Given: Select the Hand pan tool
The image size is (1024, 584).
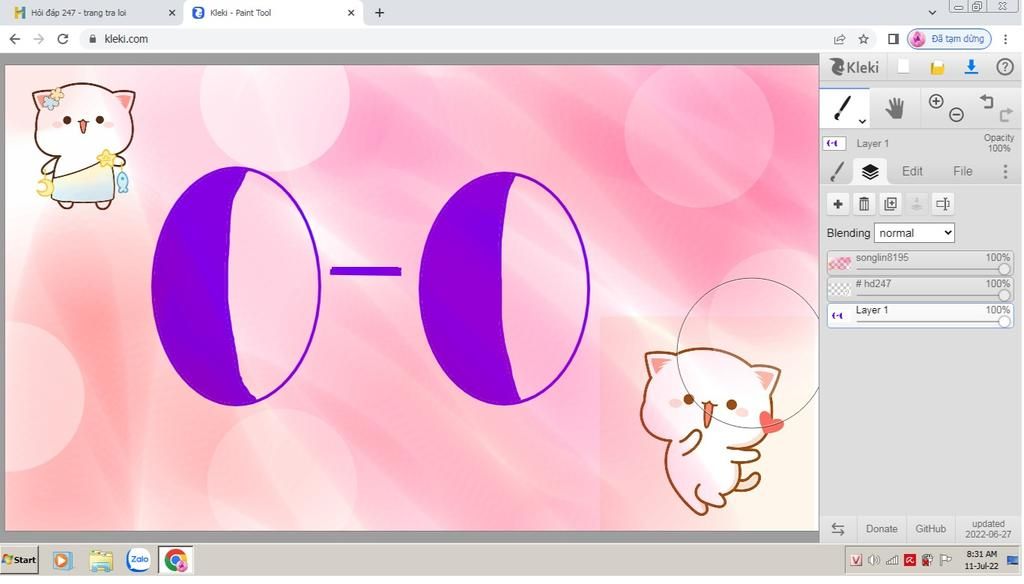Looking at the screenshot, I should point(895,108).
